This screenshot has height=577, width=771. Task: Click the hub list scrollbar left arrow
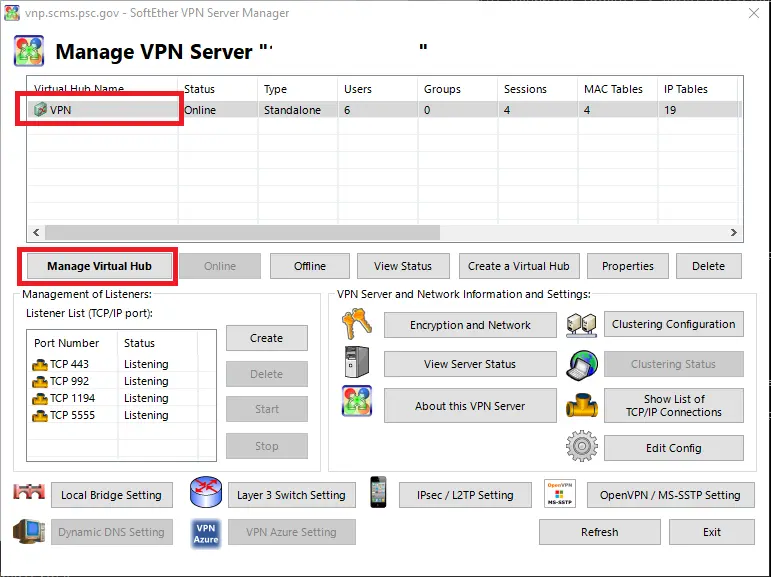[x=36, y=232]
